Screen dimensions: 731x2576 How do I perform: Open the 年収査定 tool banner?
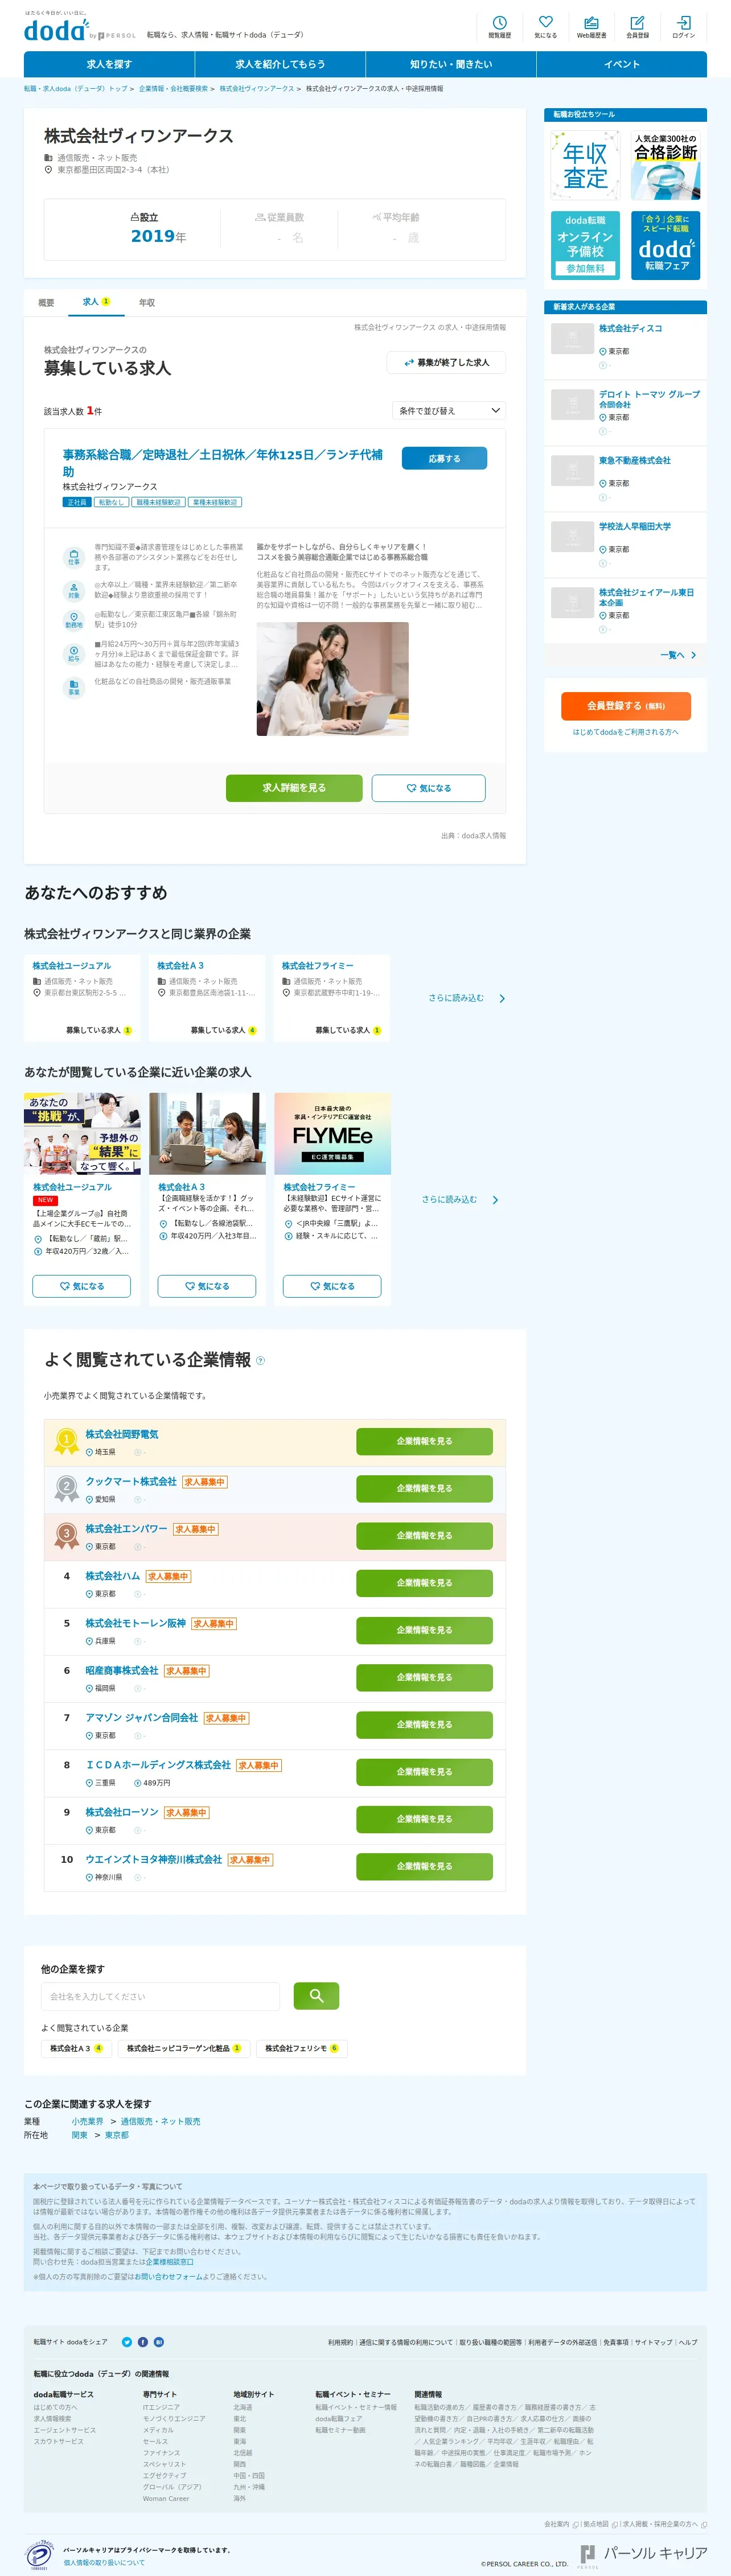tap(585, 165)
